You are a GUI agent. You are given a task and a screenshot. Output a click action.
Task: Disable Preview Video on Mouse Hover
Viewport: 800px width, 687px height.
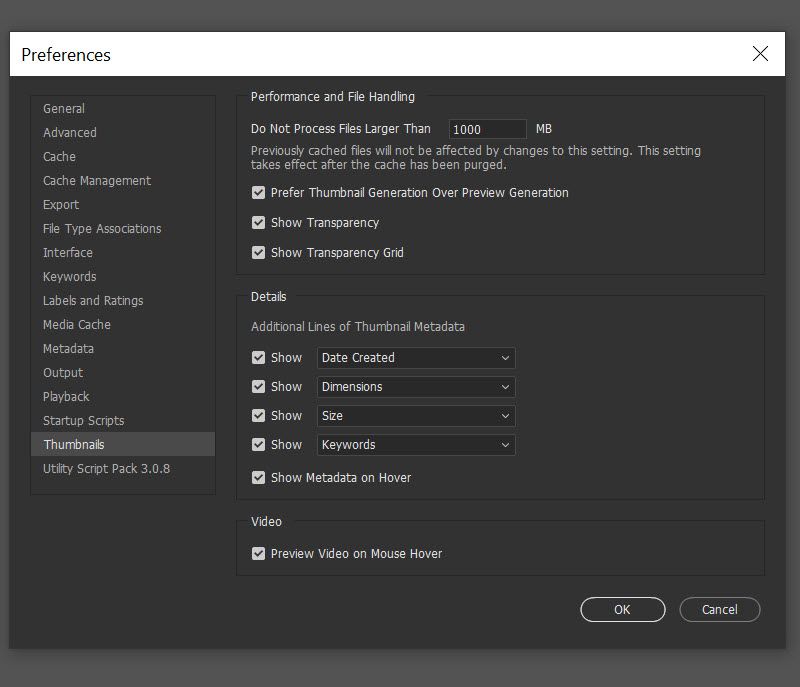click(259, 554)
